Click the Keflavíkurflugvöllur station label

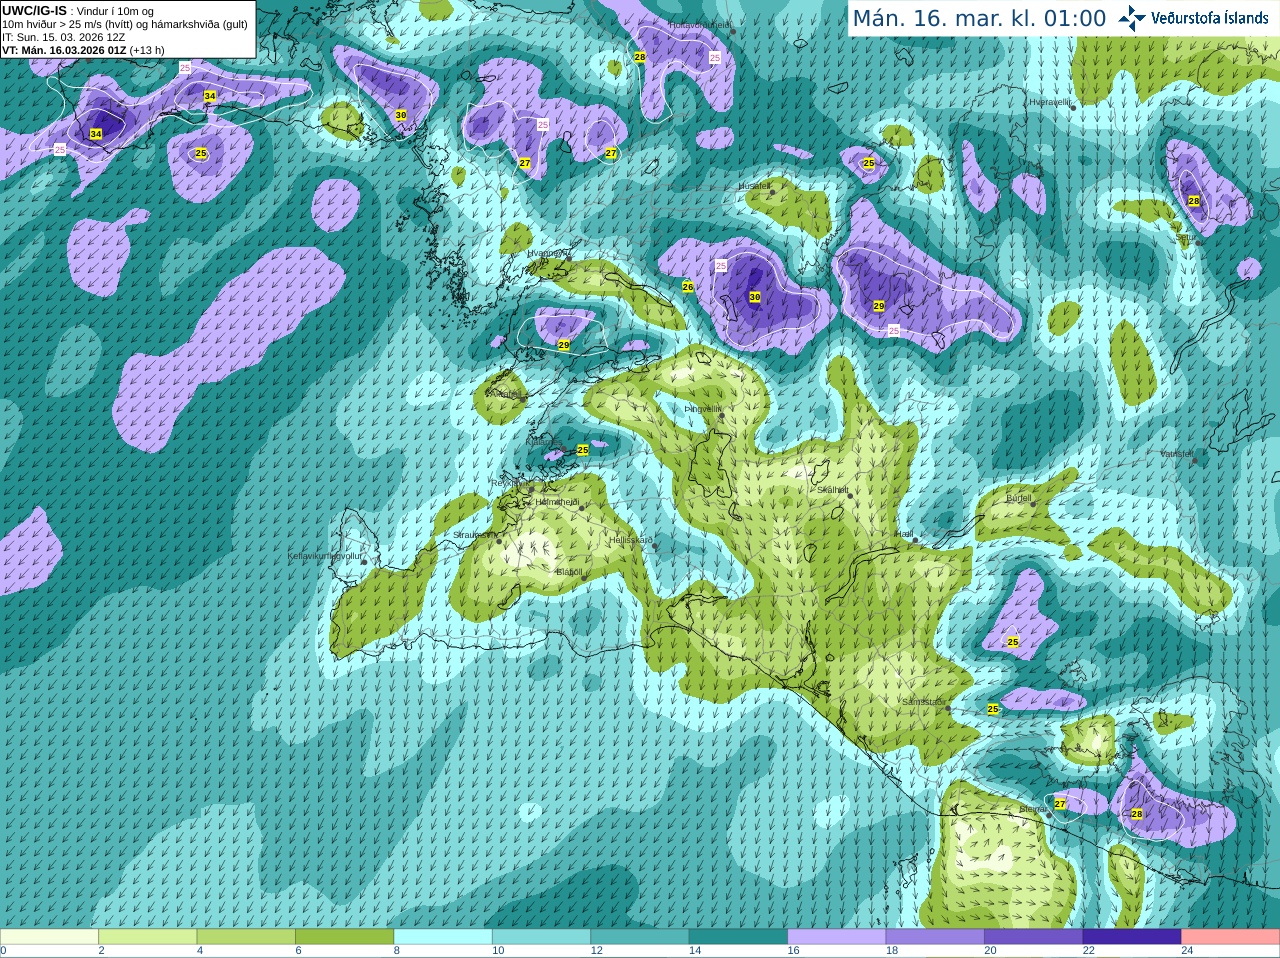[325, 556]
